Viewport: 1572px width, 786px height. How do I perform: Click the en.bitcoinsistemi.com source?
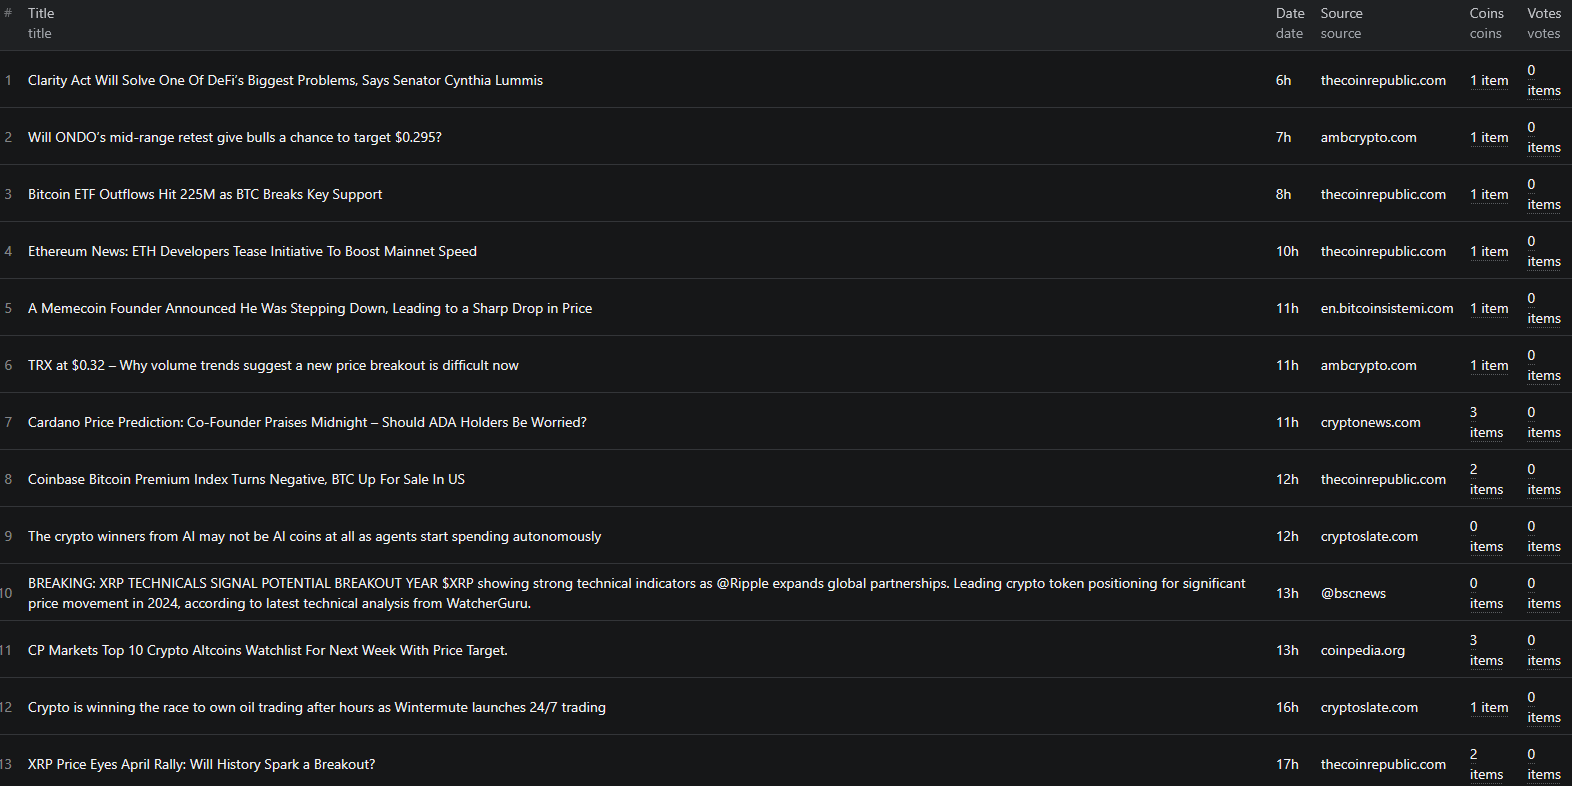click(1386, 308)
